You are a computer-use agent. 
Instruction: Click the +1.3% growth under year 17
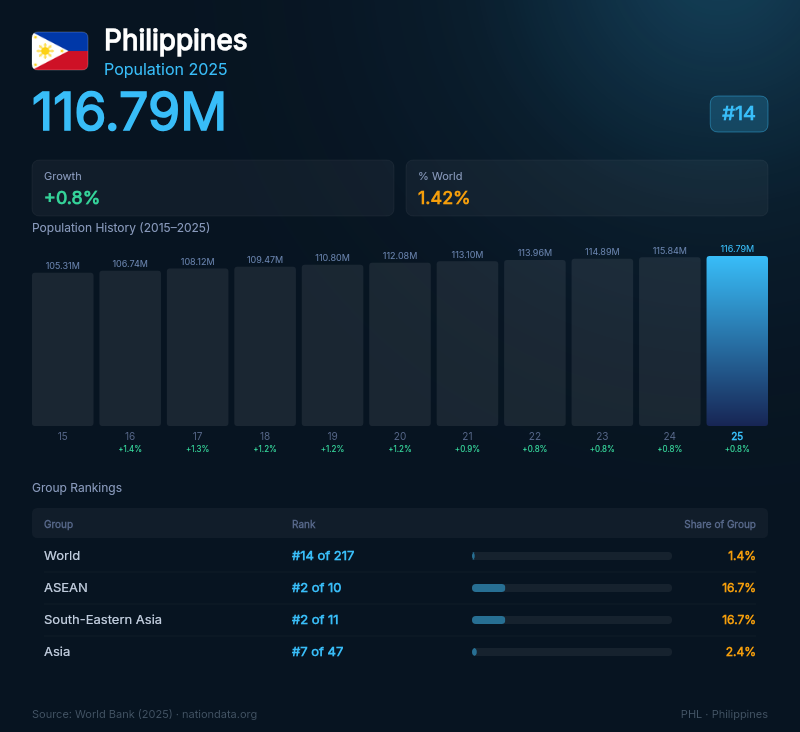(197, 449)
